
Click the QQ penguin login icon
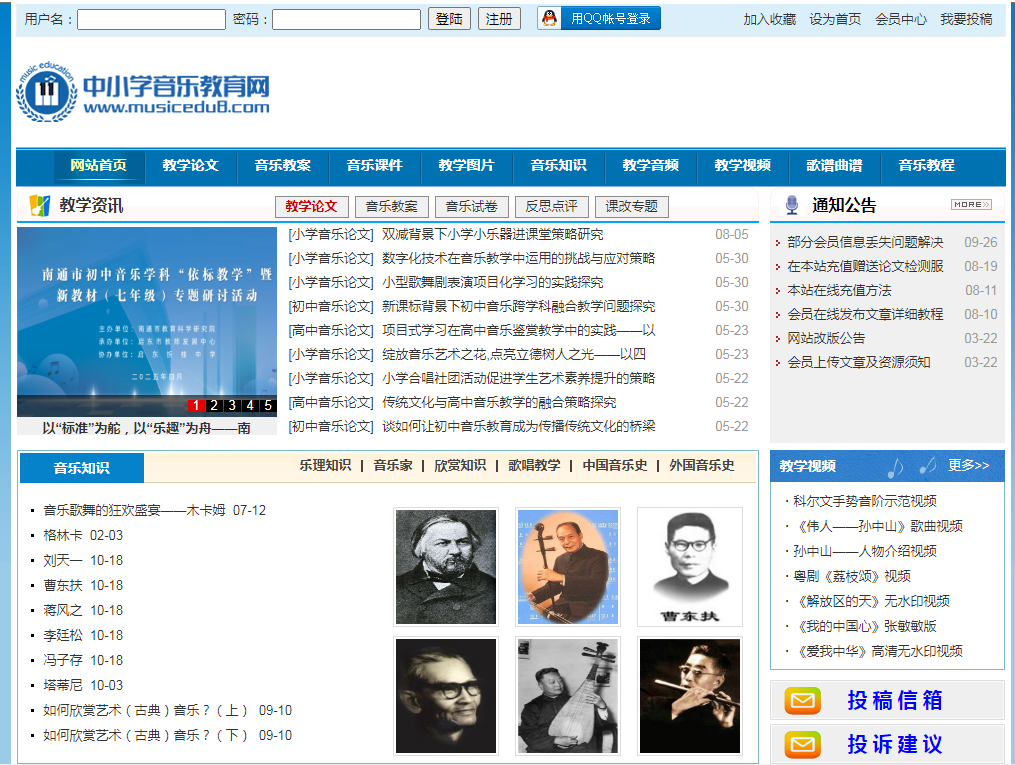548,19
